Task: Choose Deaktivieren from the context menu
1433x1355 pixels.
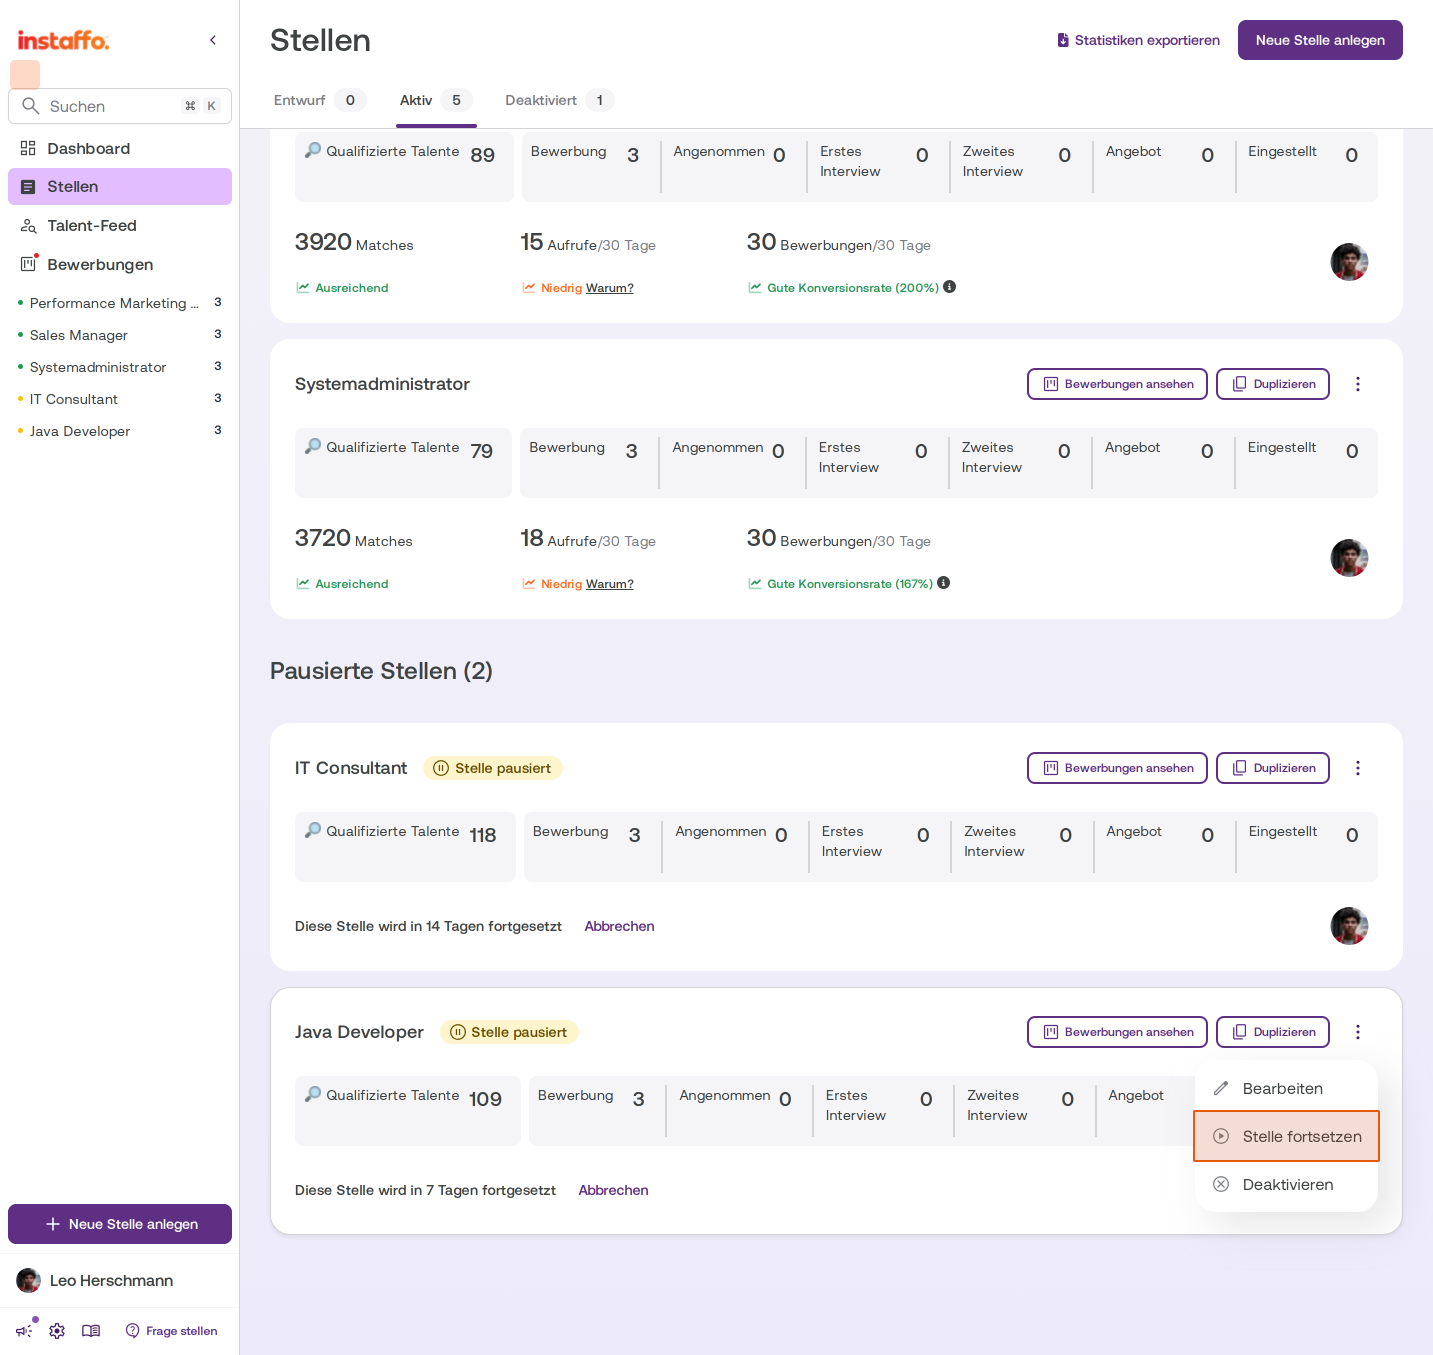Action: [1286, 1184]
